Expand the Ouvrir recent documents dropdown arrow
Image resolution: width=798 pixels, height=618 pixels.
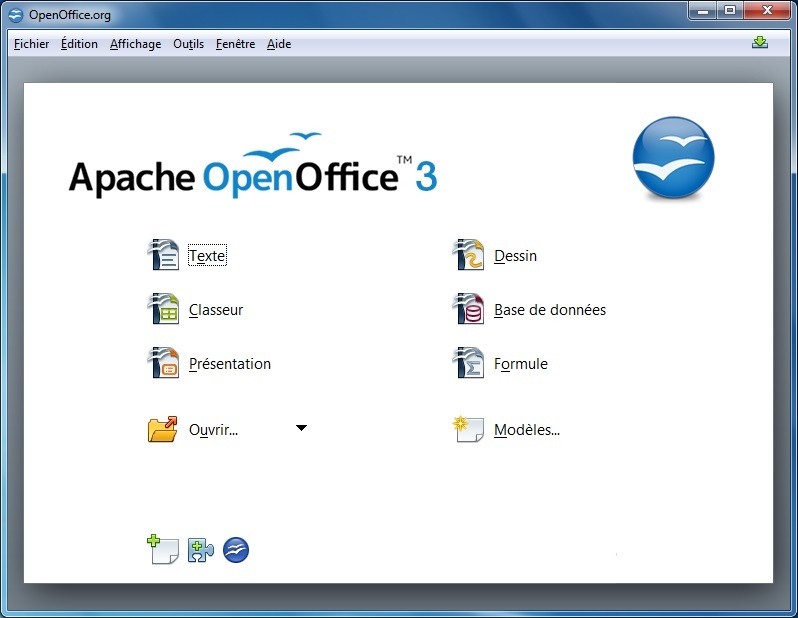point(302,429)
